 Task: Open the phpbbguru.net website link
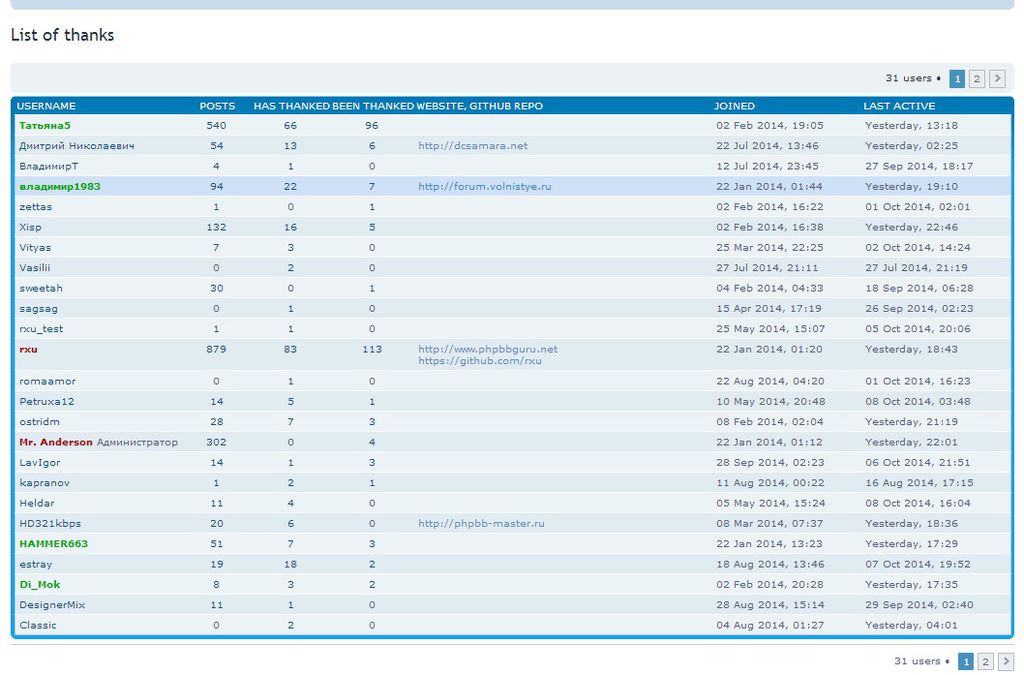click(x=487, y=349)
